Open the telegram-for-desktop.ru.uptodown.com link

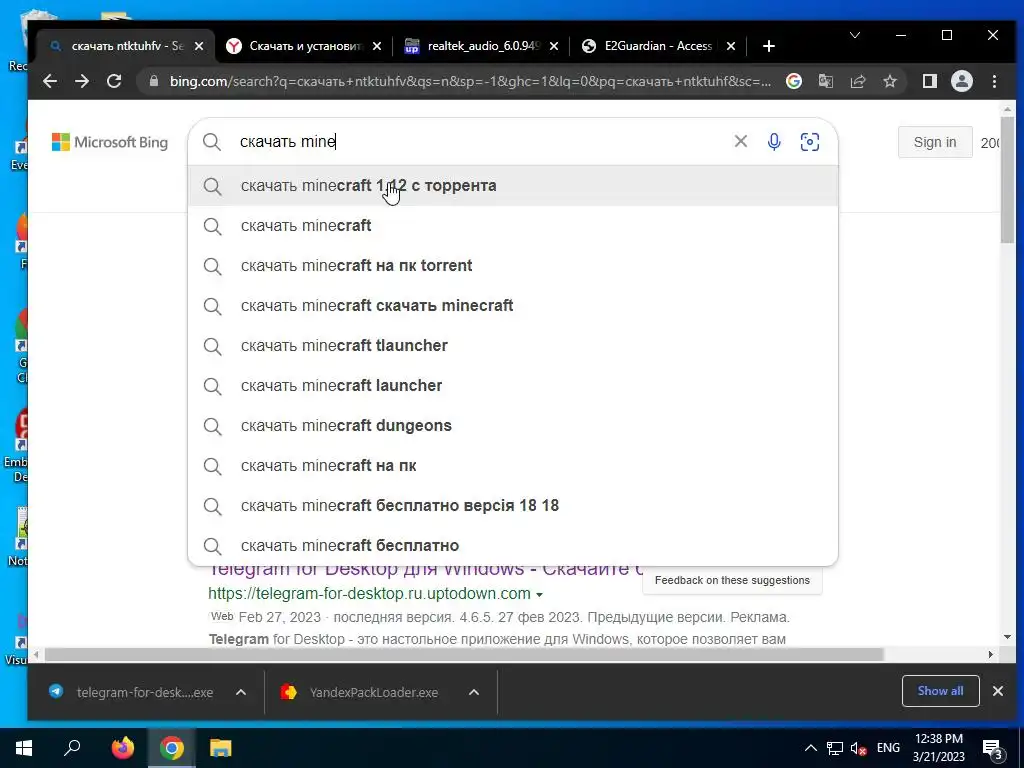tap(369, 594)
